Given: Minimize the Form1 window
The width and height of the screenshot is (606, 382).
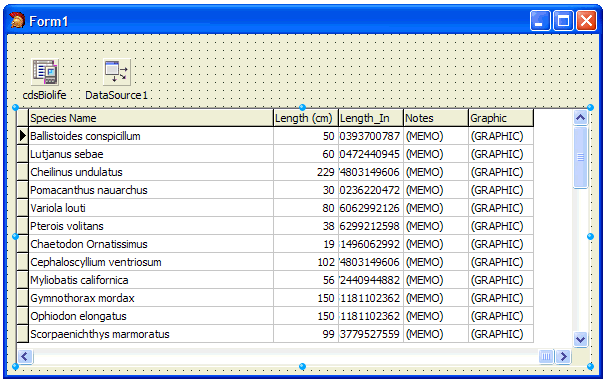Looking at the screenshot, I should click(540, 20).
